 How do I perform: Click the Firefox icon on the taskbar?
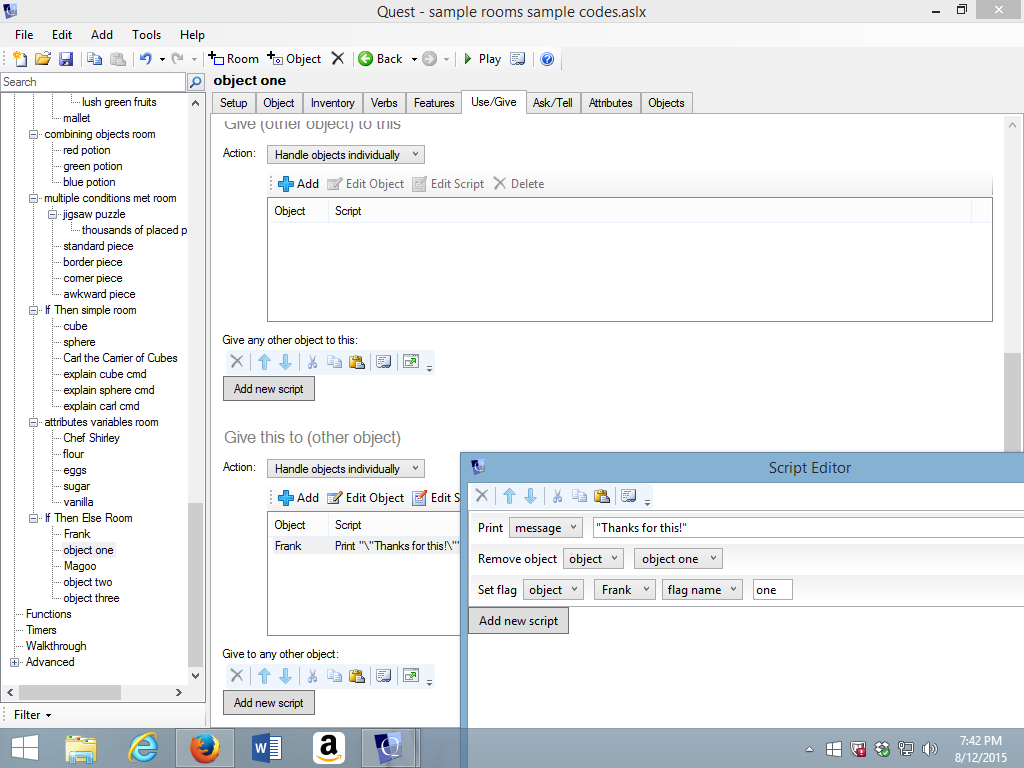[204, 747]
